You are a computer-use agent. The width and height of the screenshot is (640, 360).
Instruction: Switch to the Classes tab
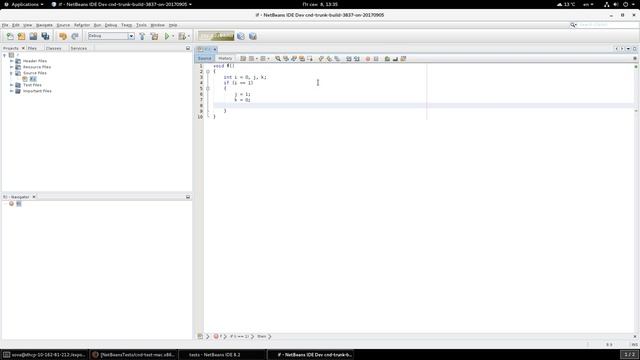(x=53, y=48)
